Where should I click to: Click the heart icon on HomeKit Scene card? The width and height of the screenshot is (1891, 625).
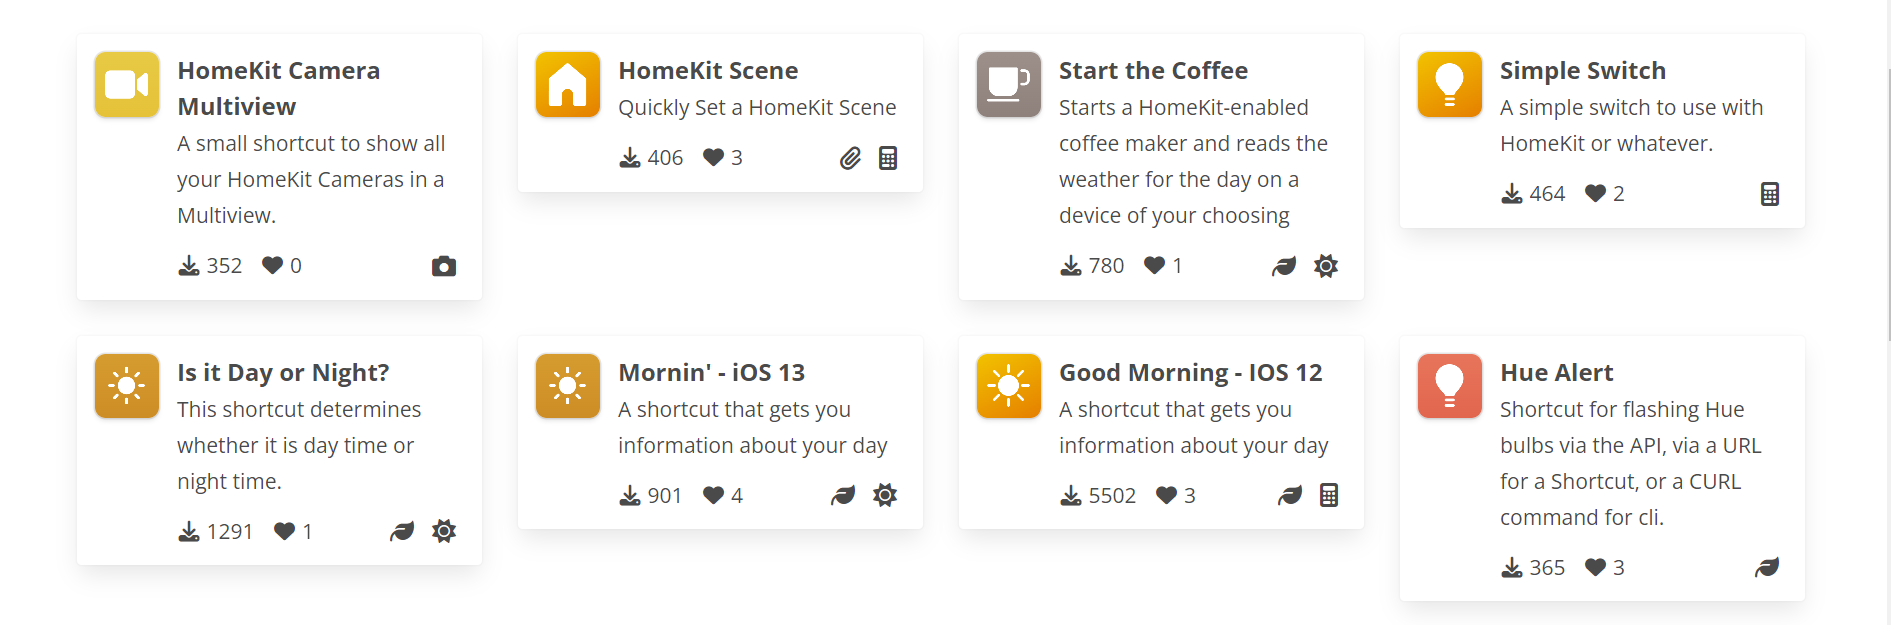714,157
